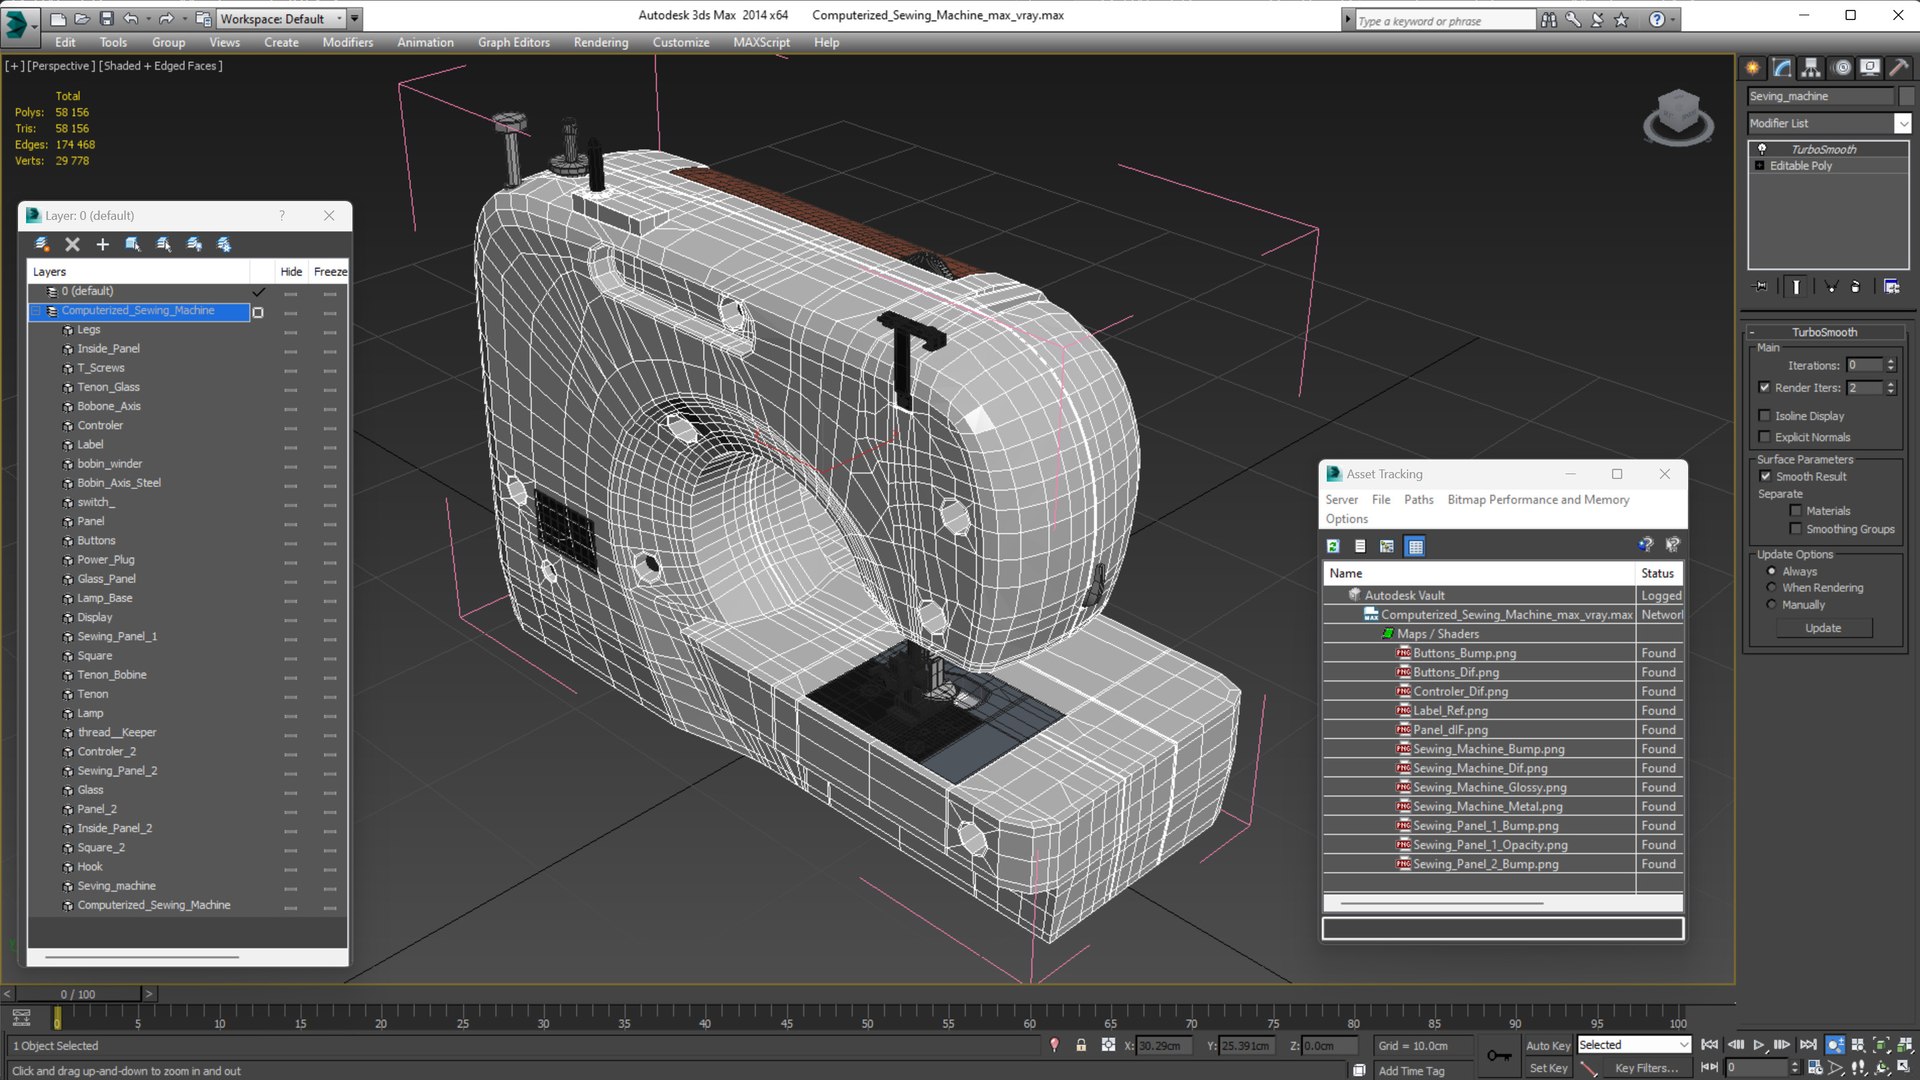The height and width of the screenshot is (1080, 1920).
Task: Open the Display command panel tab
Action: (x=1870, y=68)
